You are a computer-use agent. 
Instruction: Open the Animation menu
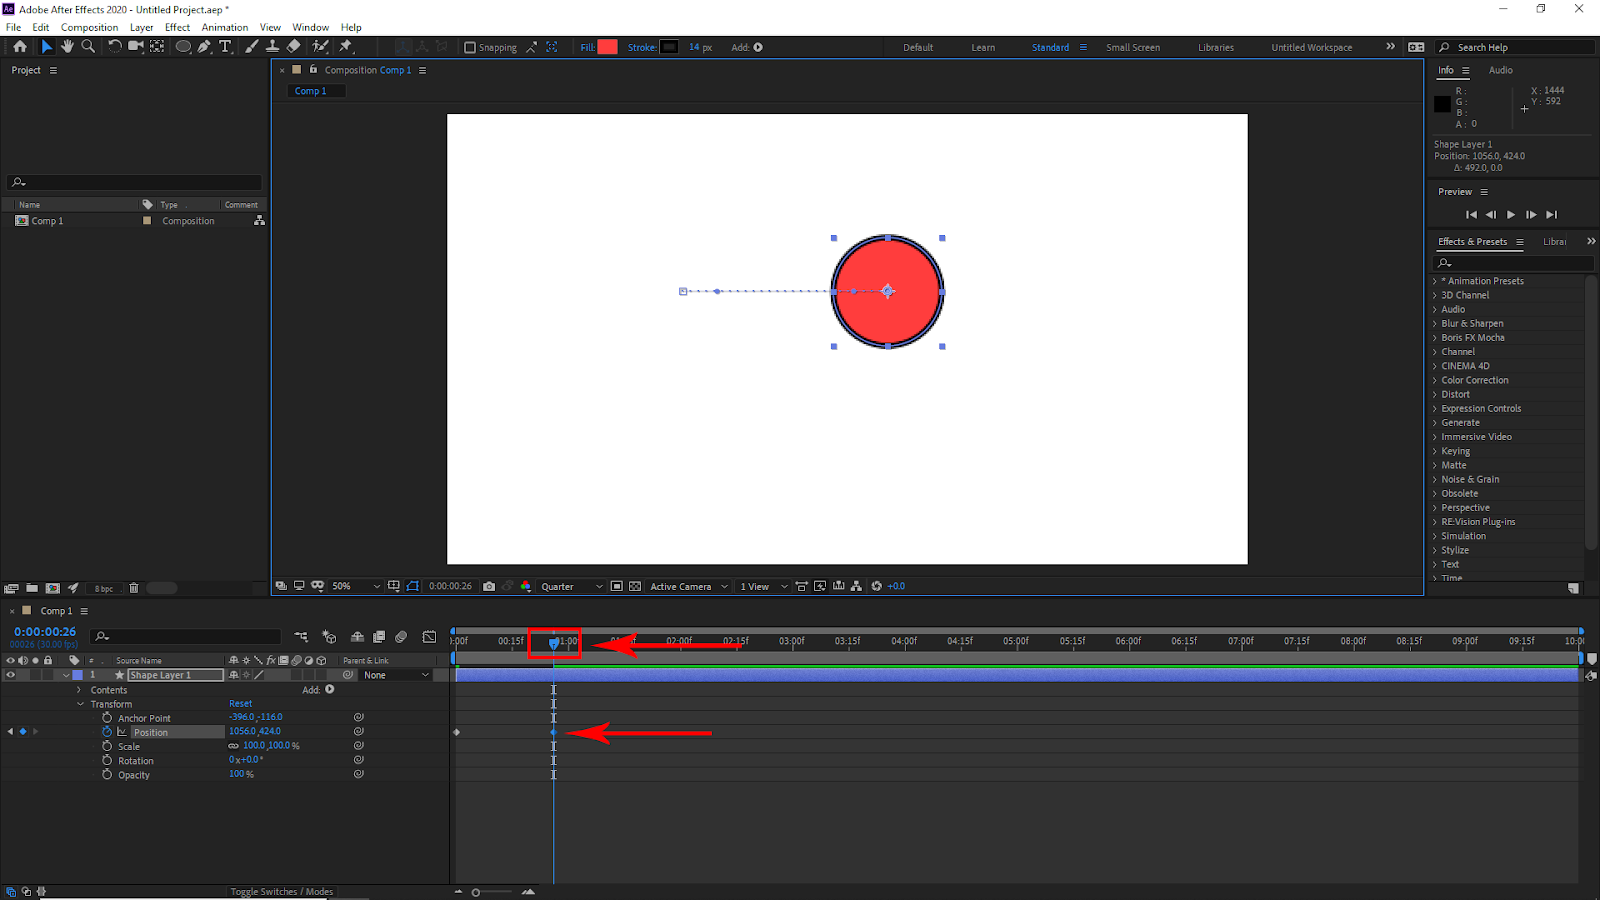[225, 27]
